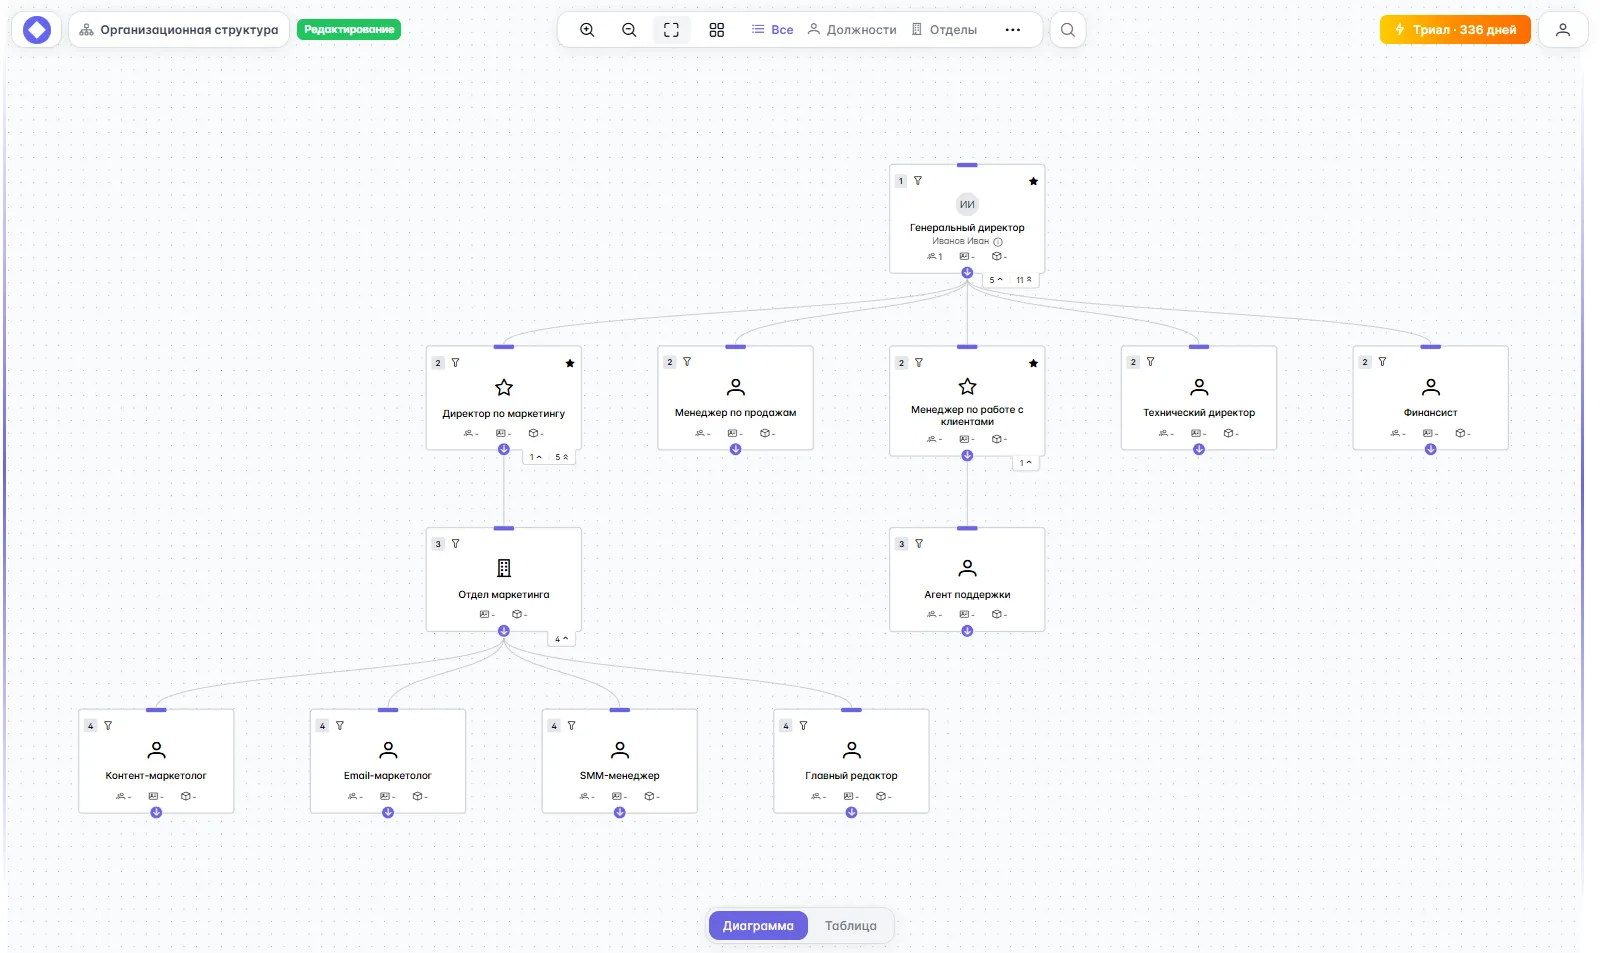Open the grid layout view icon

717,30
